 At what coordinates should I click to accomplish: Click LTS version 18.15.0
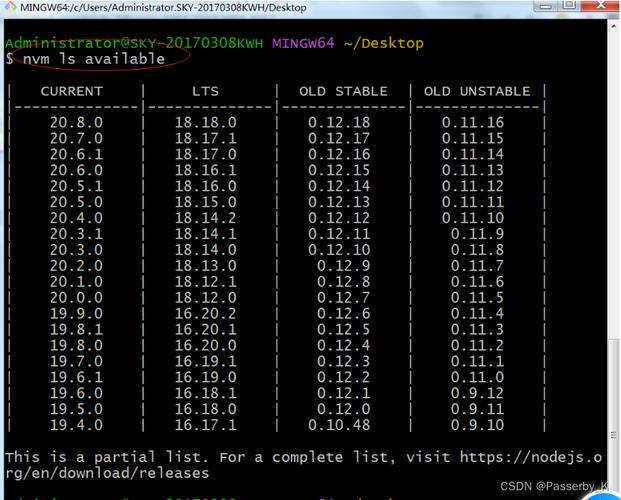[206, 202]
